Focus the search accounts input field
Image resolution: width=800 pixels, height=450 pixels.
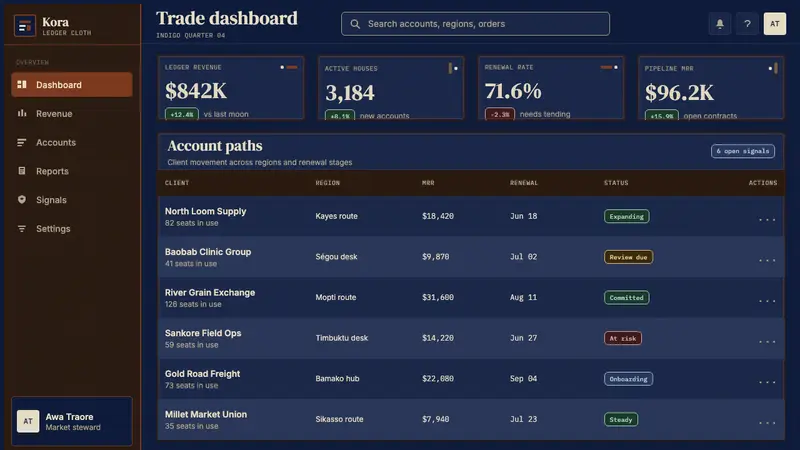click(x=475, y=24)
